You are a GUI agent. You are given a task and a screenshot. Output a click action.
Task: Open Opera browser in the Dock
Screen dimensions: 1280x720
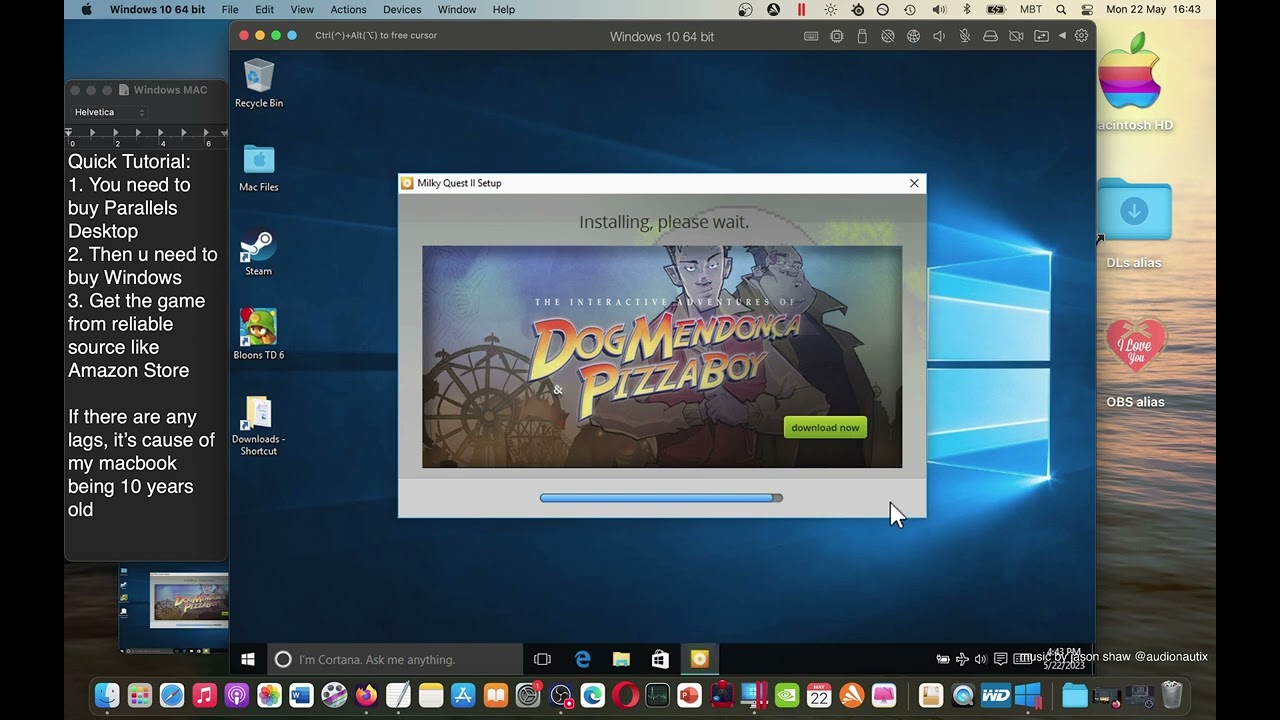click(x=625, y=695)
